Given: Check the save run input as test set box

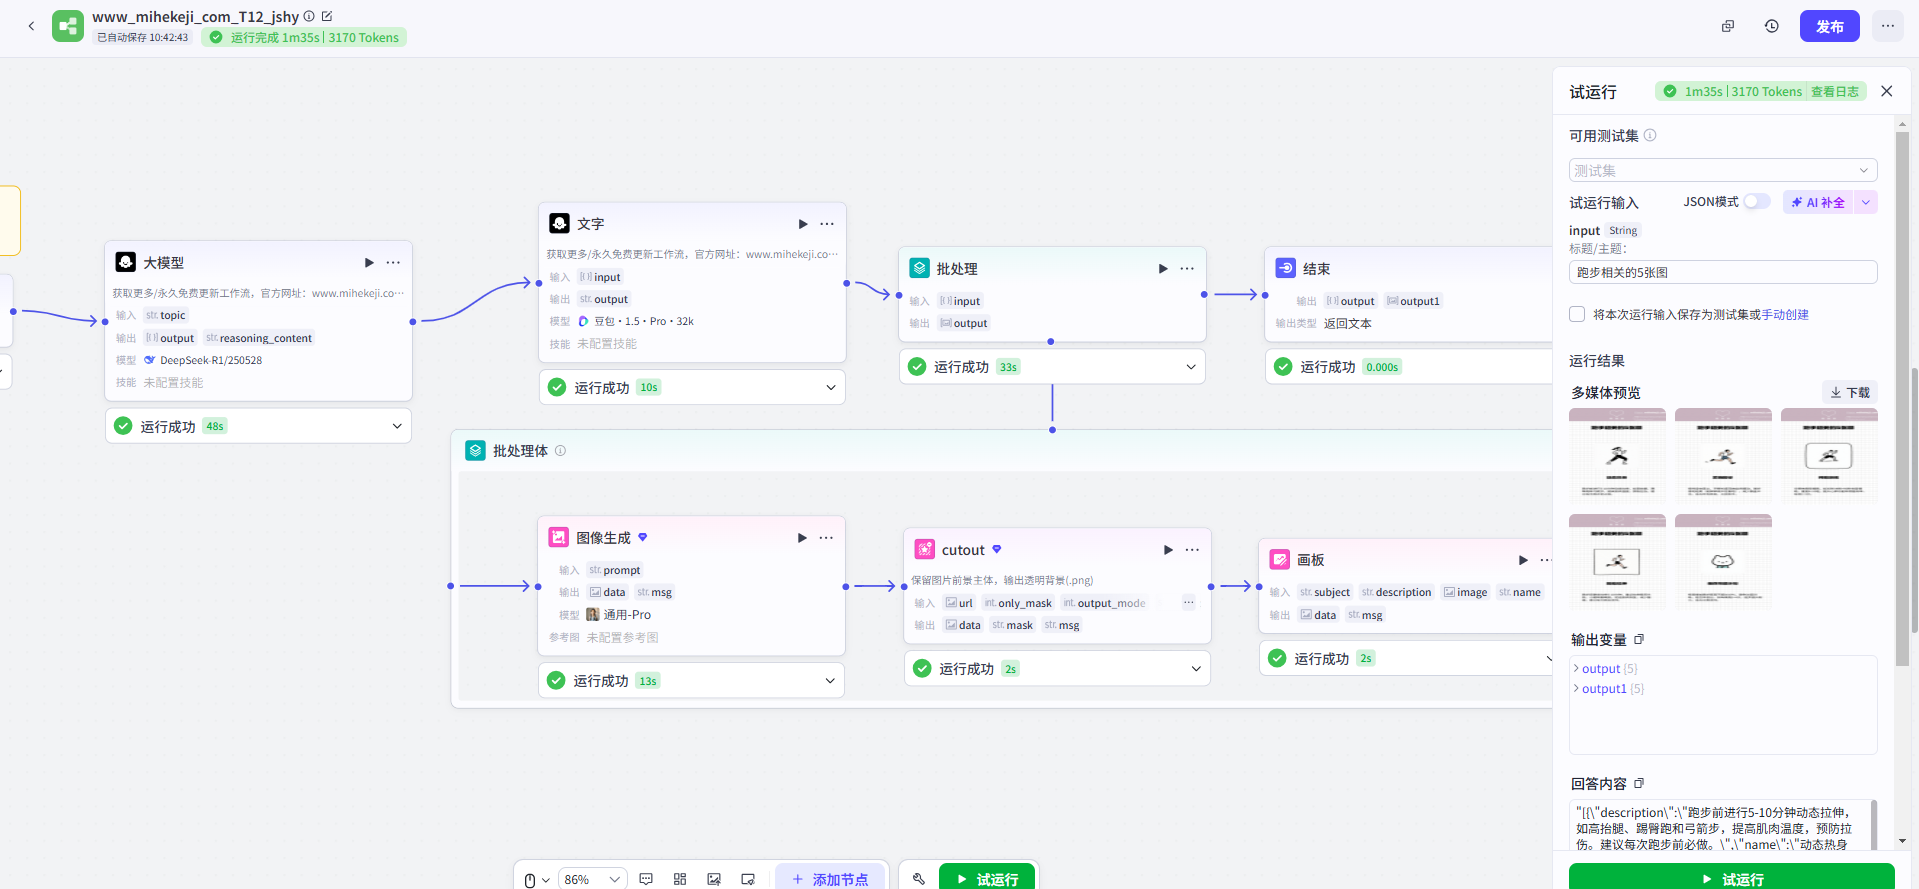Looking at the screenshot, I should [1577, 314].
